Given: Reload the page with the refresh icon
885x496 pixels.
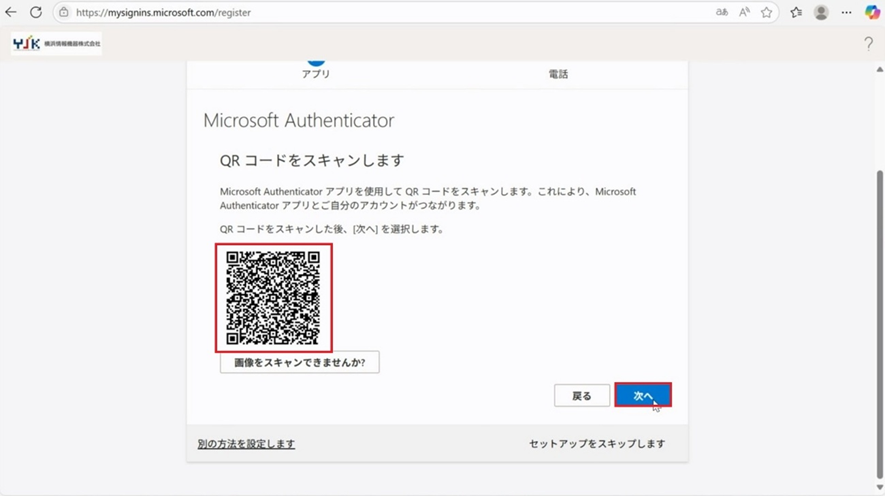Looking at the screenshot, I should point(36,13).
